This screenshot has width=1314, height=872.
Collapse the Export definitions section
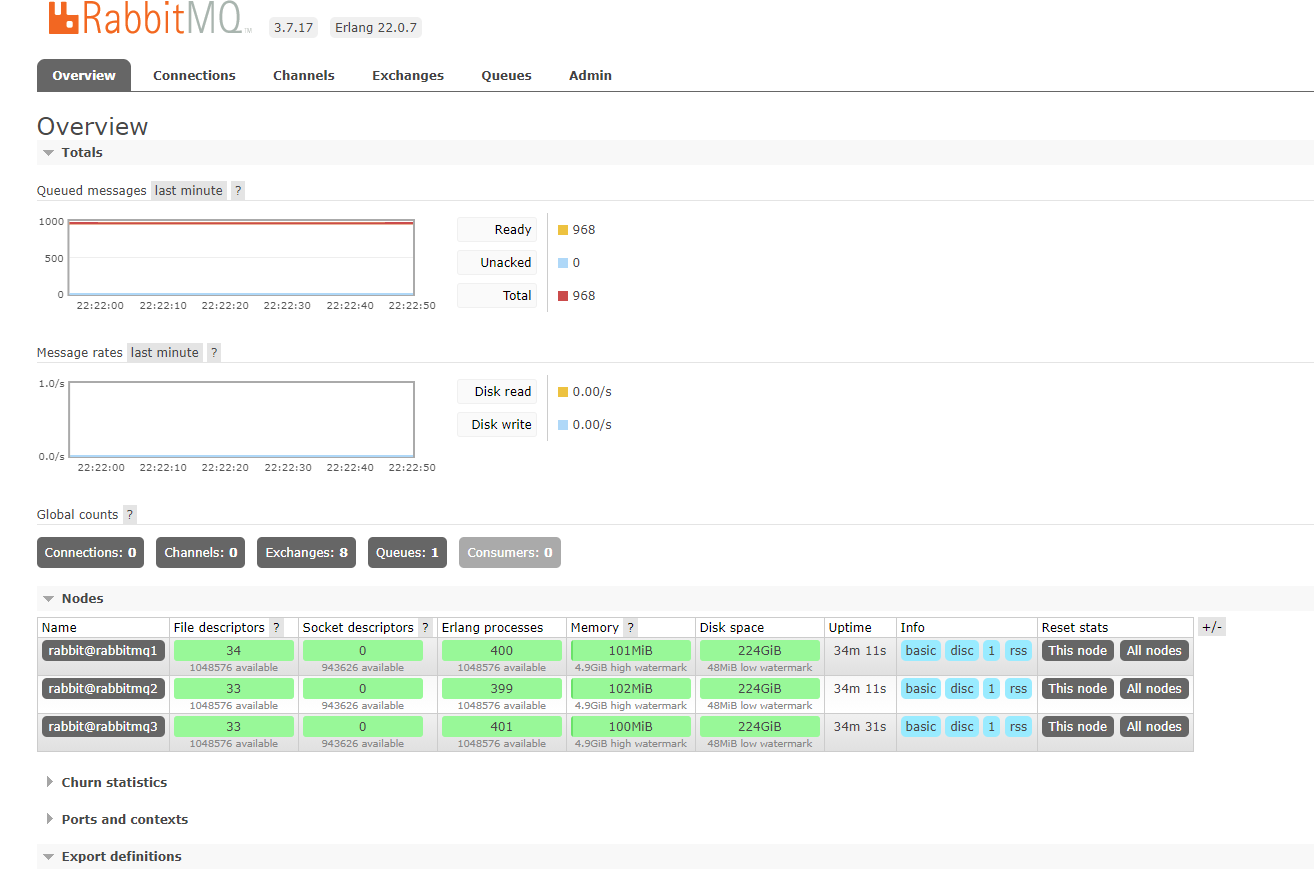point(121,856)
